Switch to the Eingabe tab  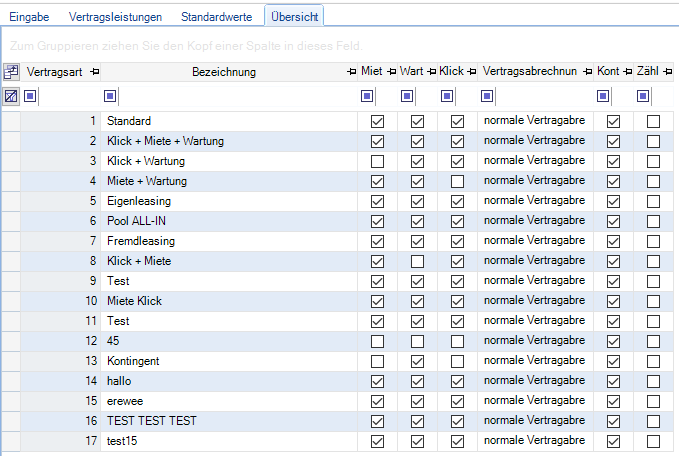(29, 17)
